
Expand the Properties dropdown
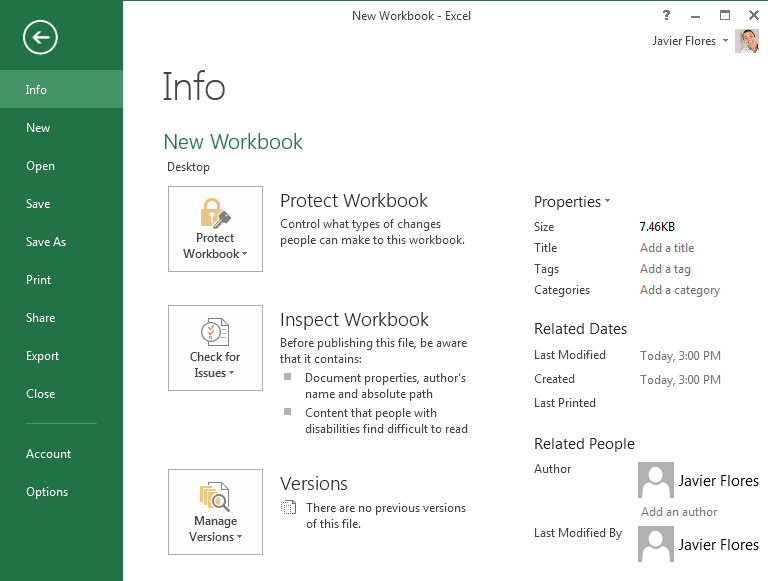[572, 202]
